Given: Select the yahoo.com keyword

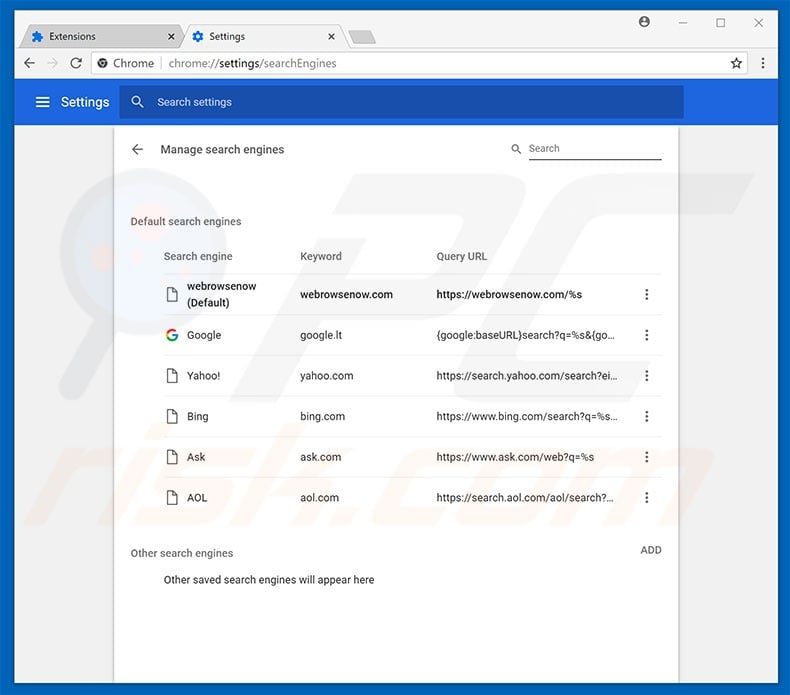Looking at the screenshot, I should [326, 375].
